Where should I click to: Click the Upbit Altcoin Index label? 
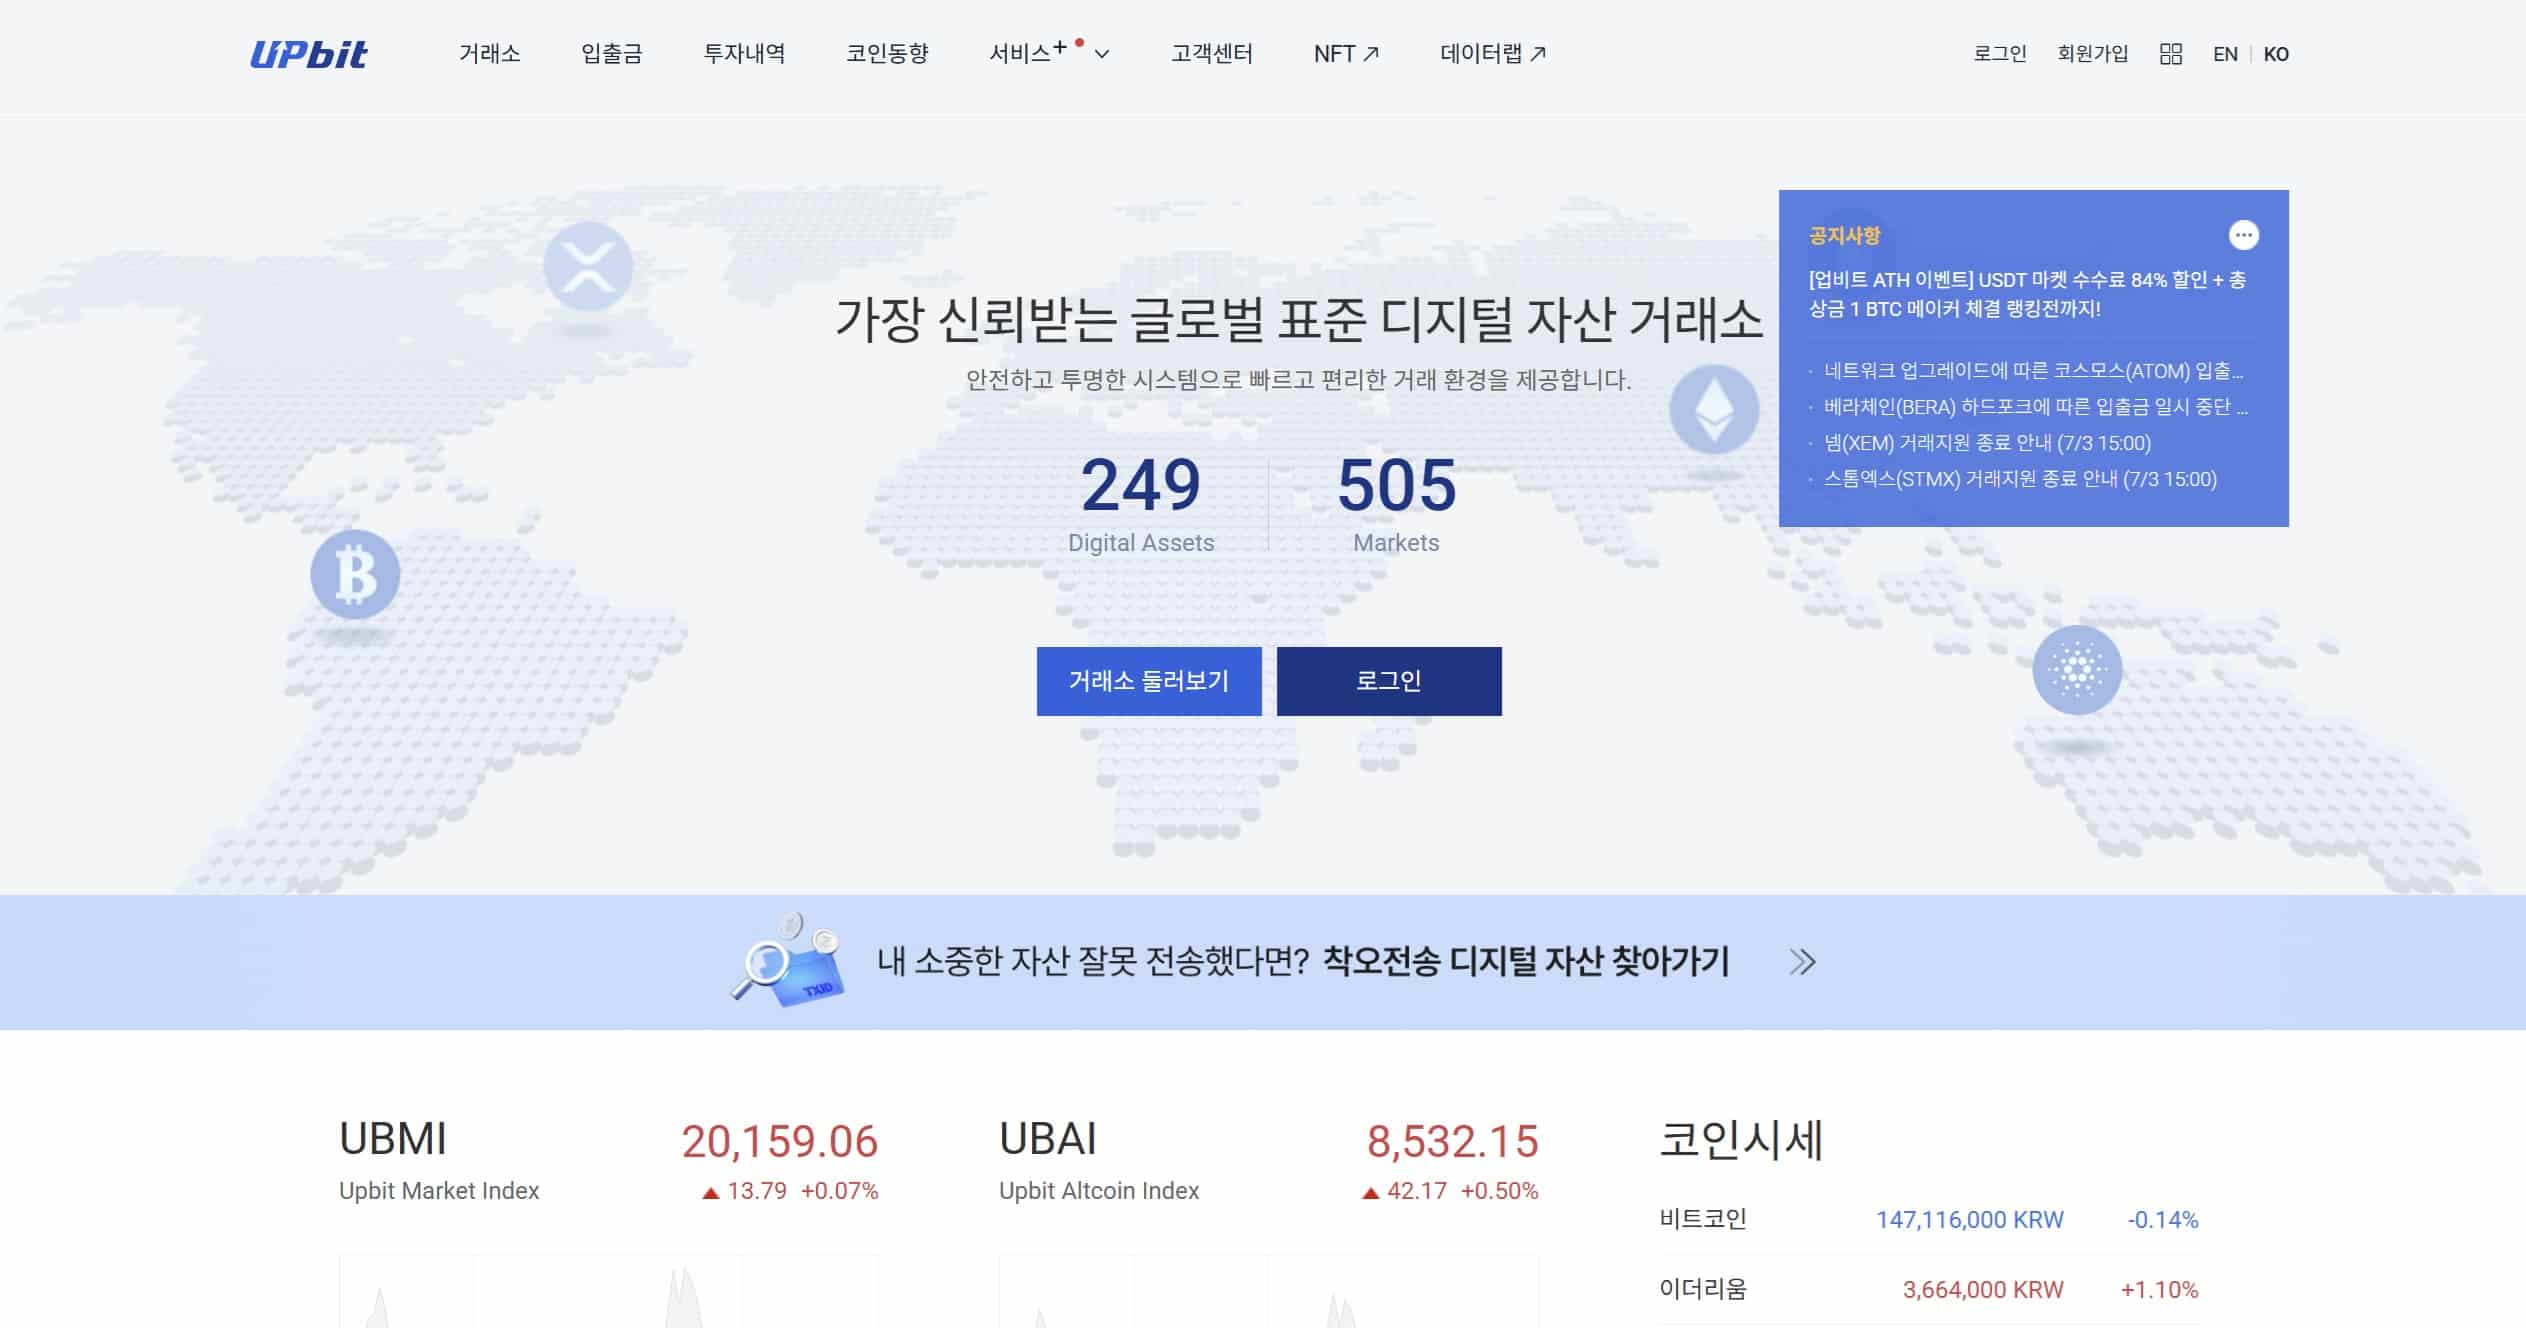click(x=1099, y=1191)
